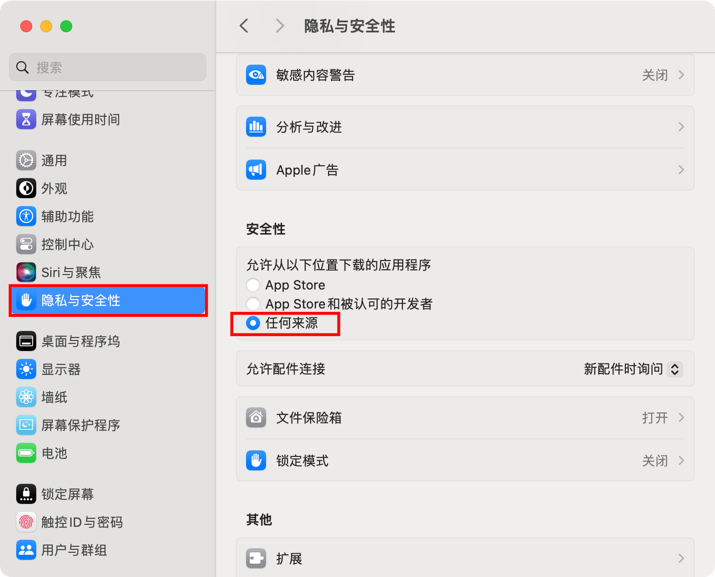715x577 pixels.
Task: Click the 电池 (Battery) icon
Action: pos(26,453)
